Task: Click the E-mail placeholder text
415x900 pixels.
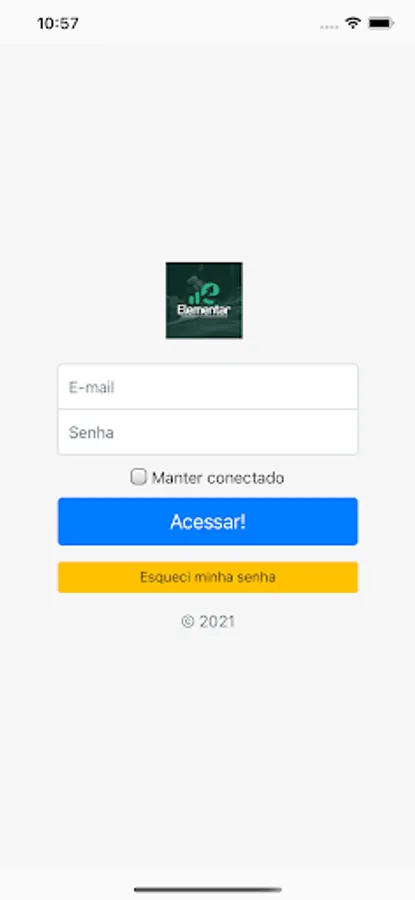Action: tap(92, 387)
